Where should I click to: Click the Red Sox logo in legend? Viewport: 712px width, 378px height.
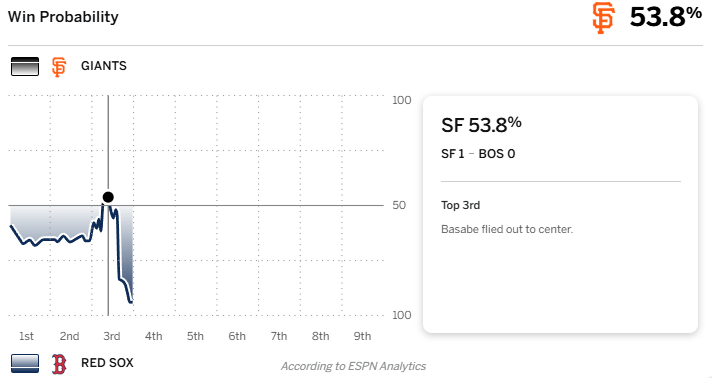tap(59, 364)
